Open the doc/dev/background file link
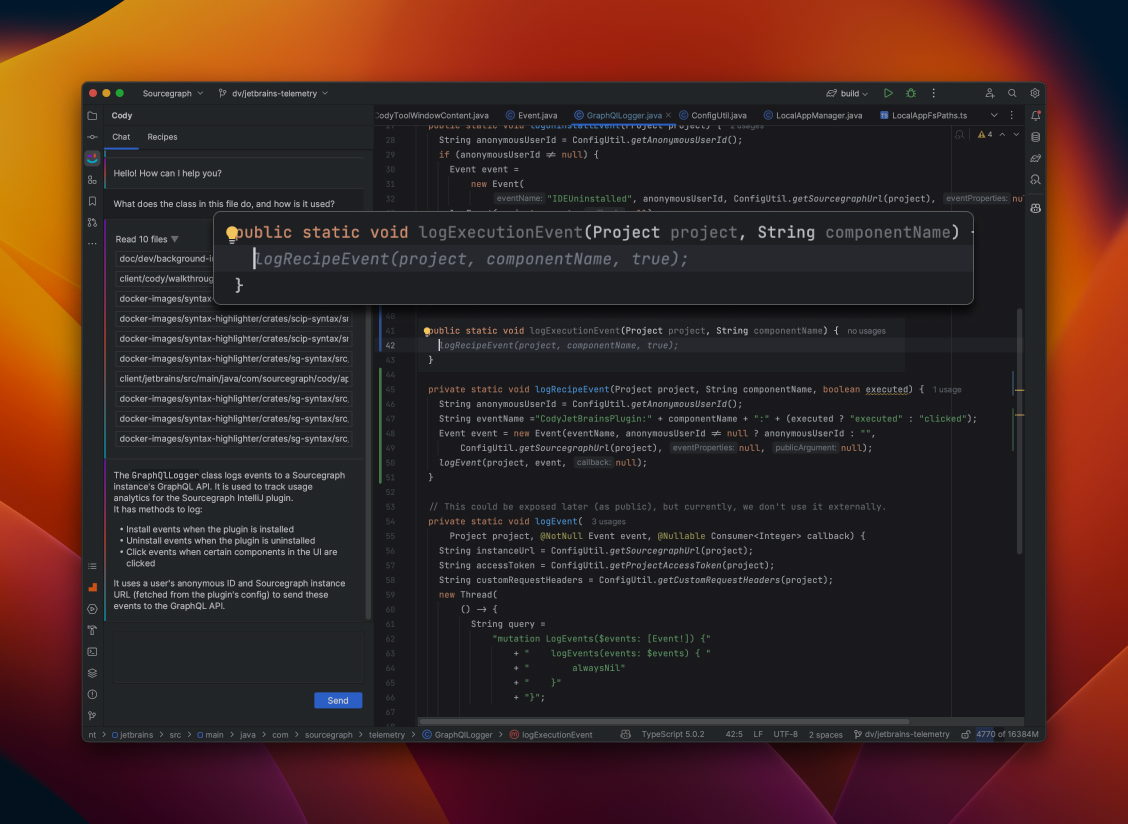 (x=166, y=259)
